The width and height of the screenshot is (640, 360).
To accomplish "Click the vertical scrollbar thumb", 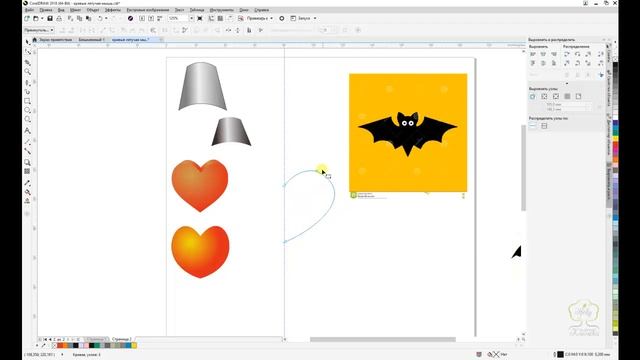I will point(523,168).
